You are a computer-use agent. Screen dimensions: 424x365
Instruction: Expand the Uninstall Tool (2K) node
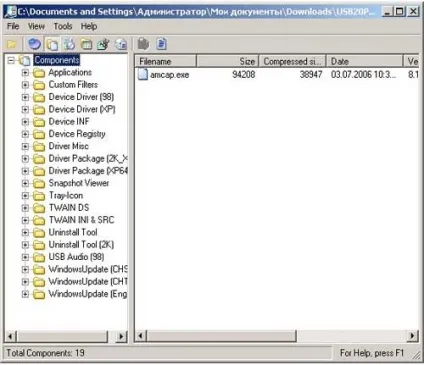25,245
